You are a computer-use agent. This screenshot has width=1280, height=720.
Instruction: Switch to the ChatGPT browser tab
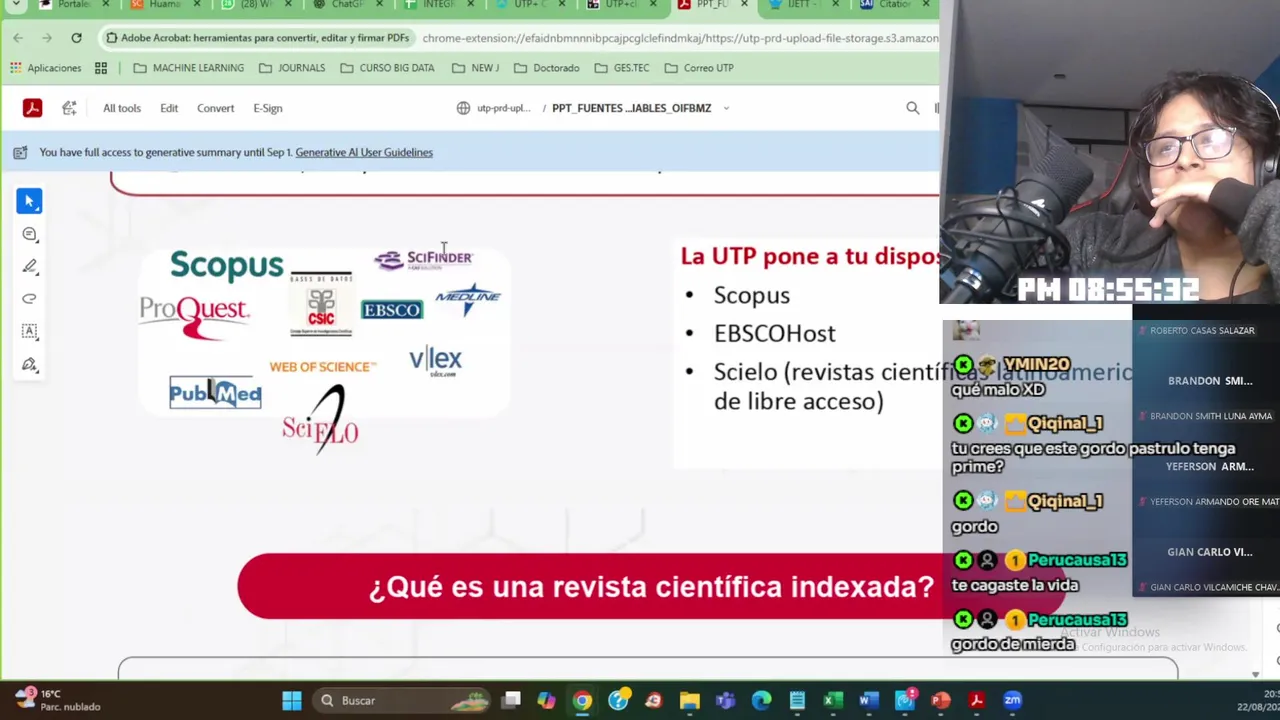(x=345, y=5)
